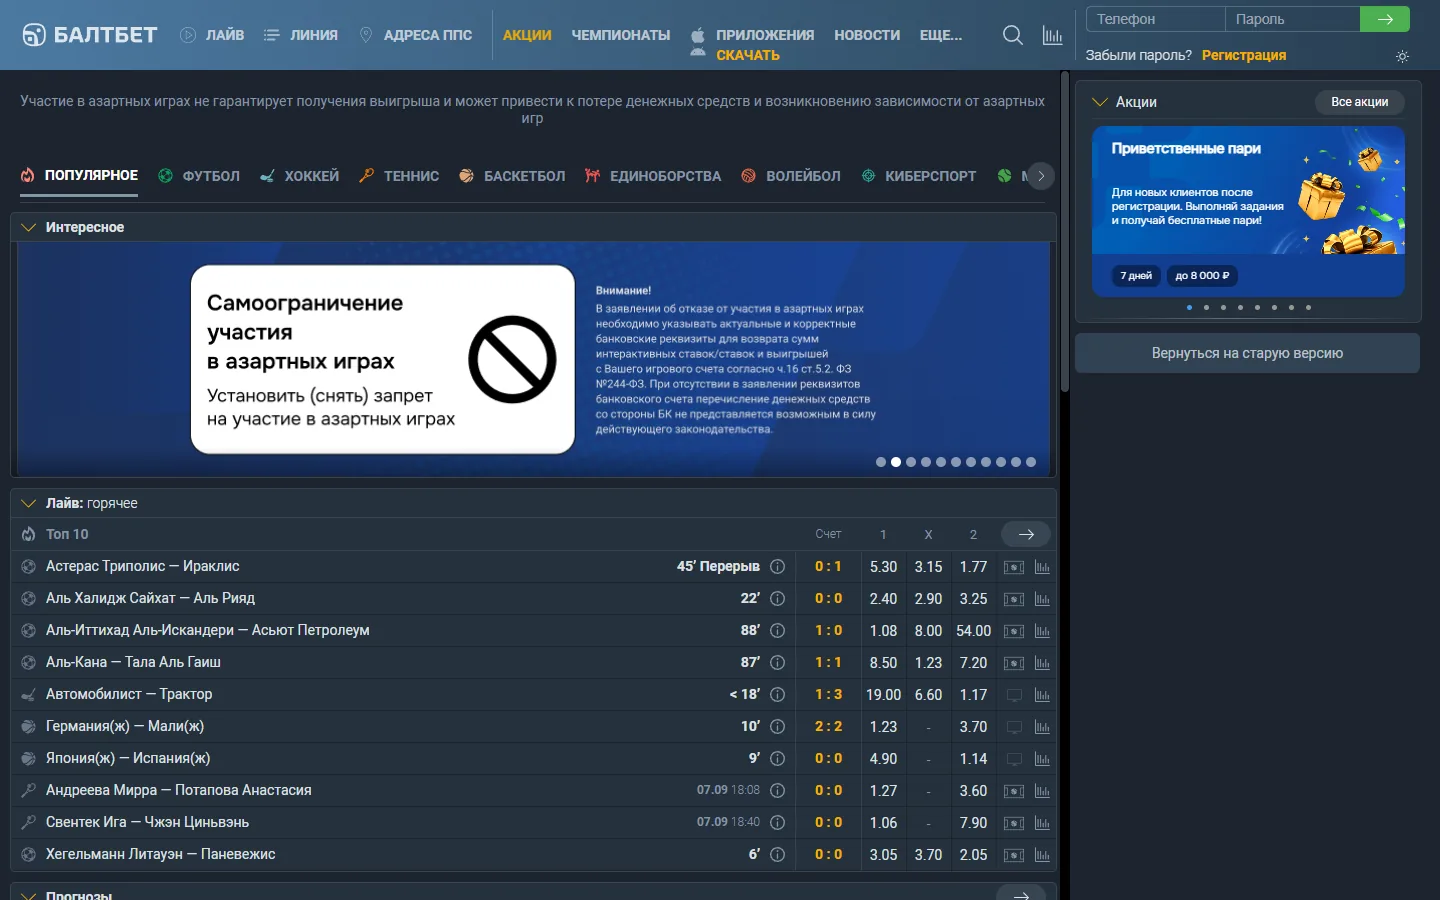The width and height of the screenshot is (1440, 900).
Task: Switch to the Хоккей tab
Action: click(x=300, y=176)
